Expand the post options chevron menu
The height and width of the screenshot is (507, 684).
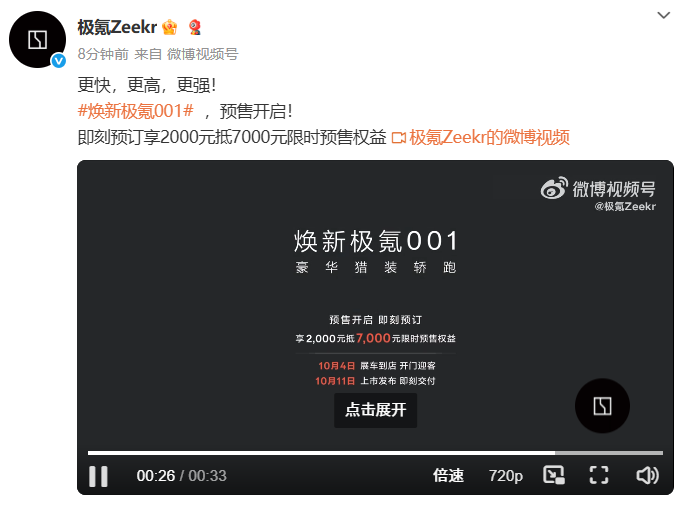[x=663, y=15]
